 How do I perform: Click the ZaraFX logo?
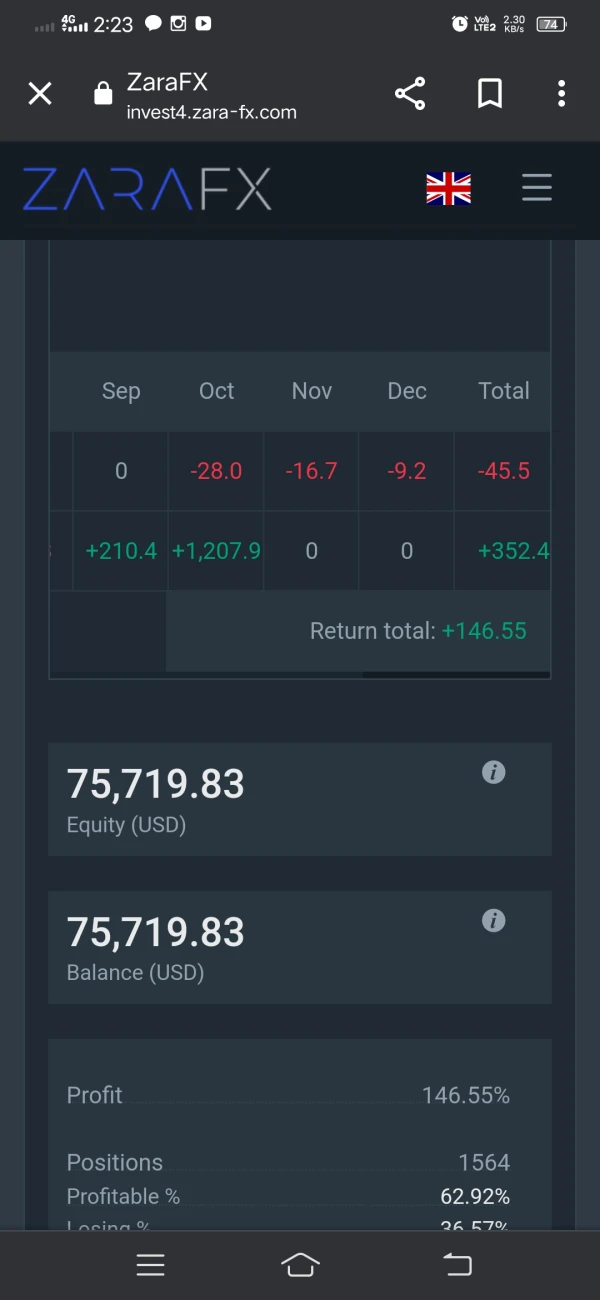point(147,189)
